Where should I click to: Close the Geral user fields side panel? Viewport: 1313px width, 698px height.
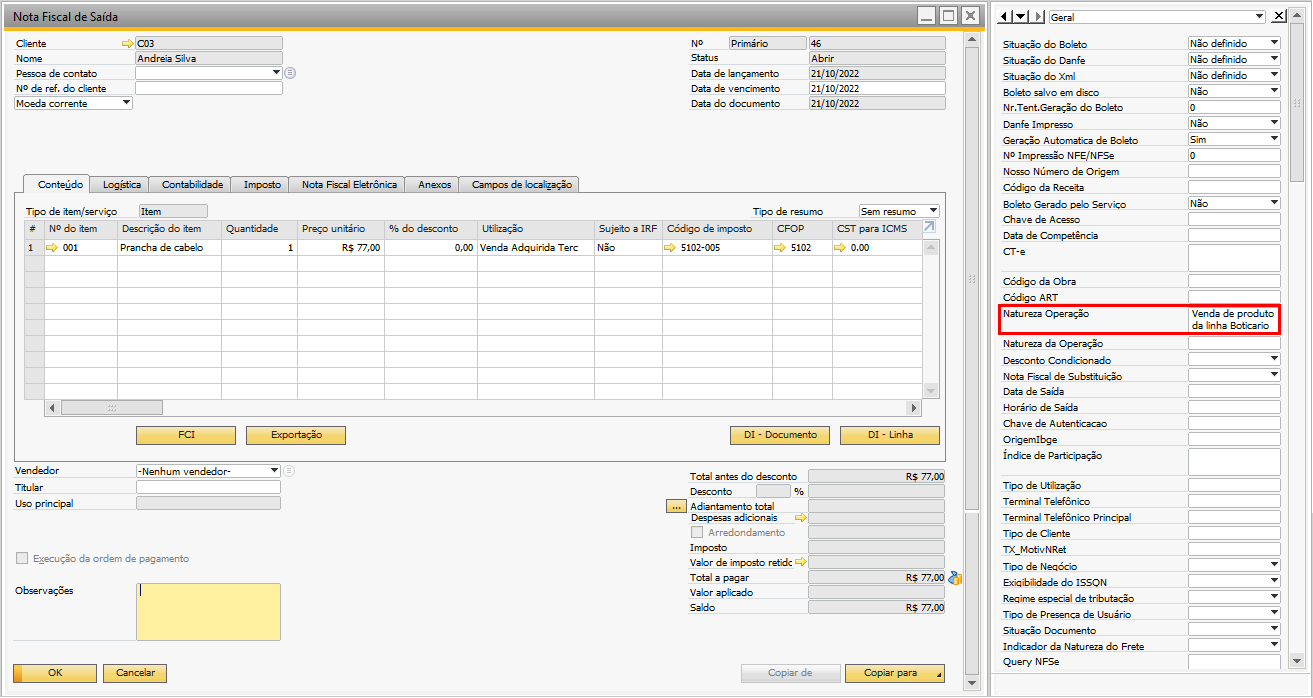(x=1279, y=17)
